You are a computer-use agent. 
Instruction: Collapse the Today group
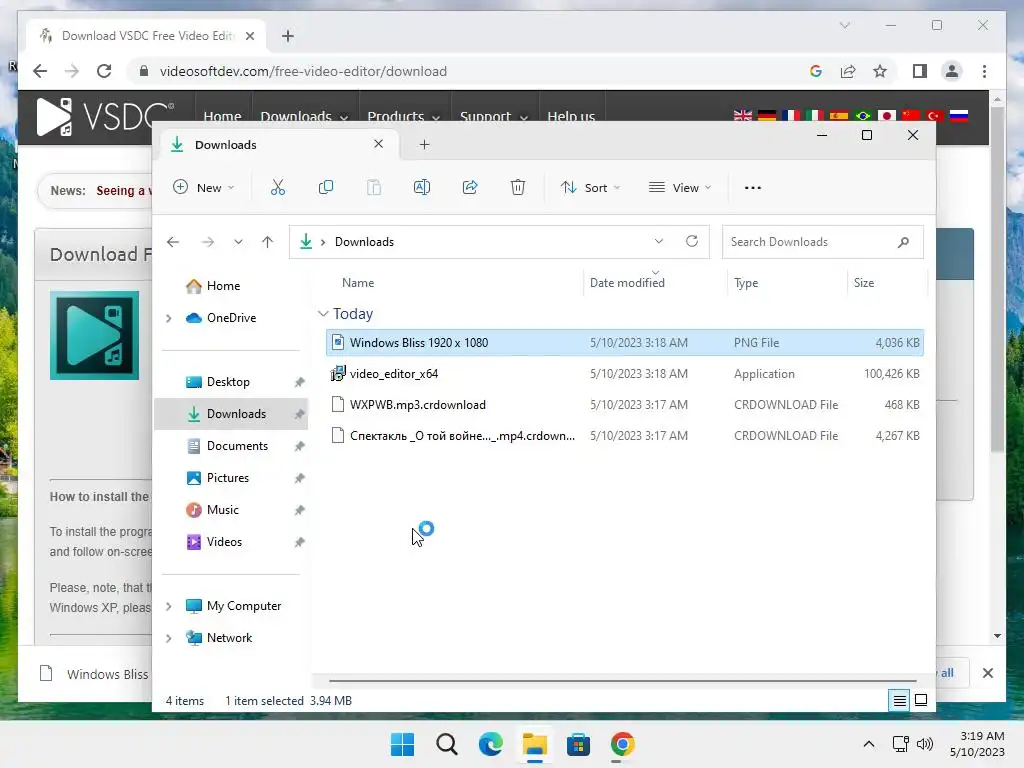tap(323, 314)
